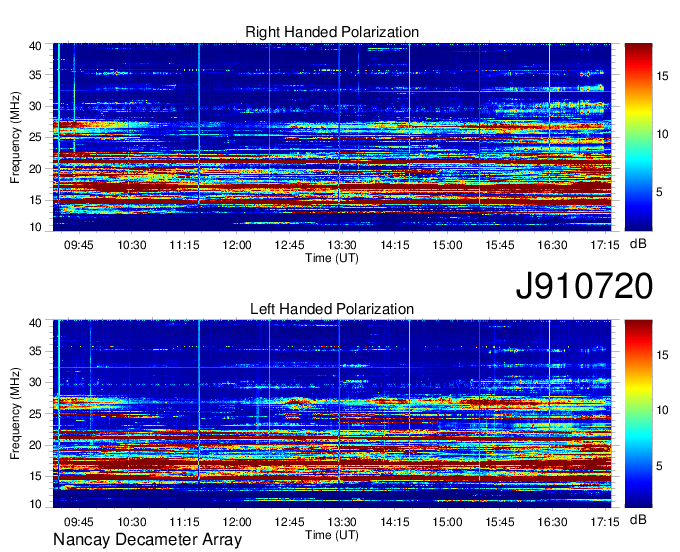Click 09:45 tick on Left Handed time axis

pyautogui.click(x=78, y=522)
